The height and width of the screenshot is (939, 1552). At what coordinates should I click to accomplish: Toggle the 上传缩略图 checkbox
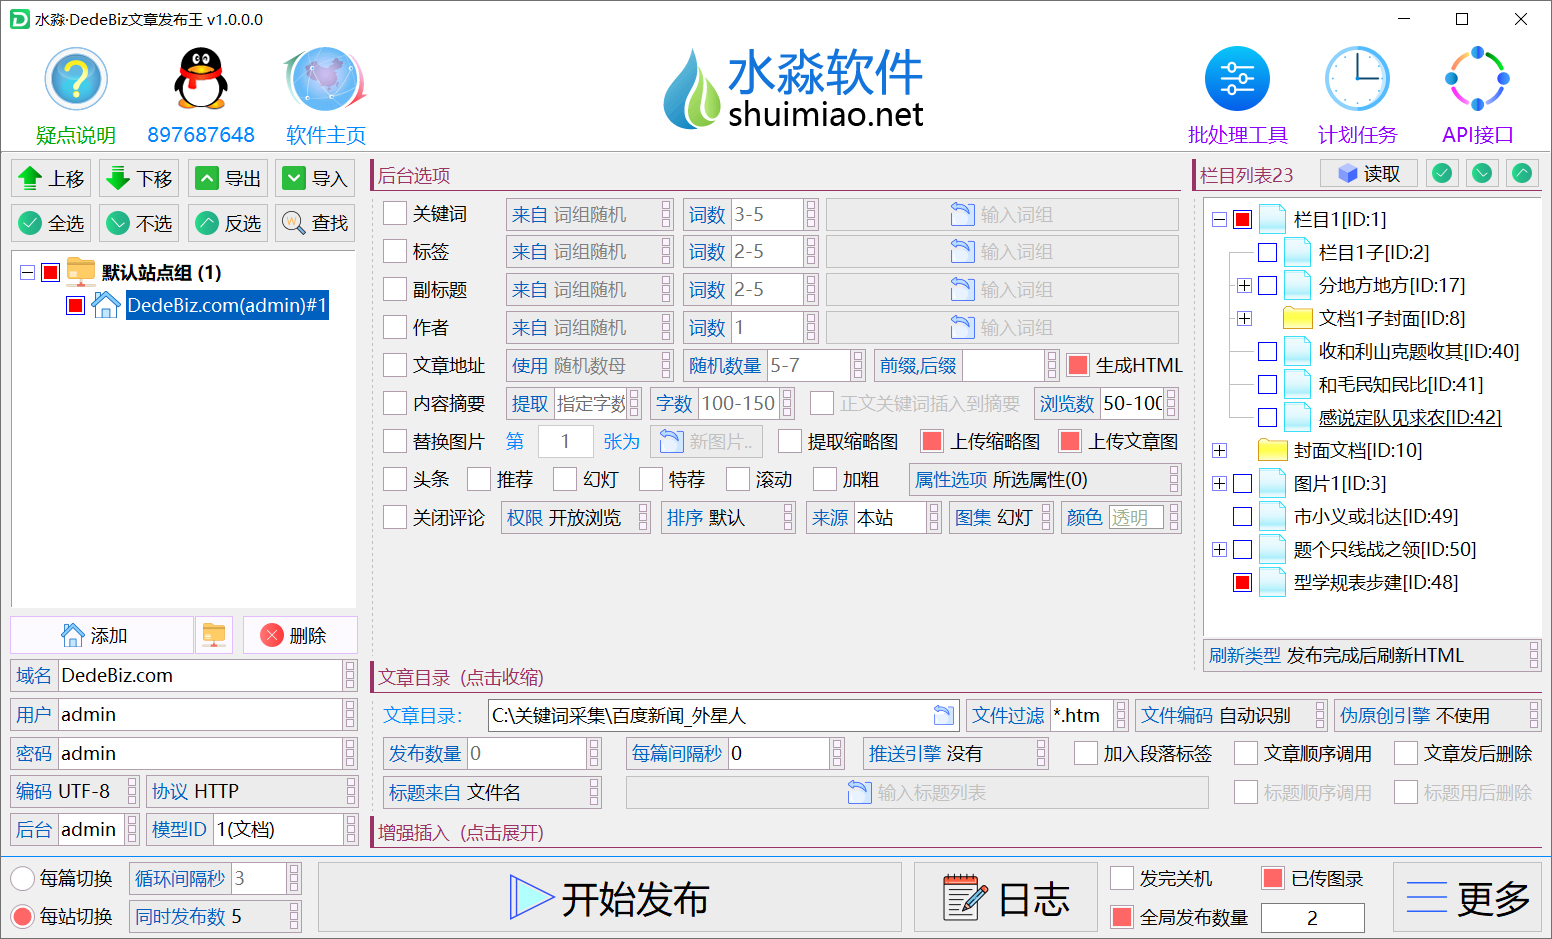[932, 442]
